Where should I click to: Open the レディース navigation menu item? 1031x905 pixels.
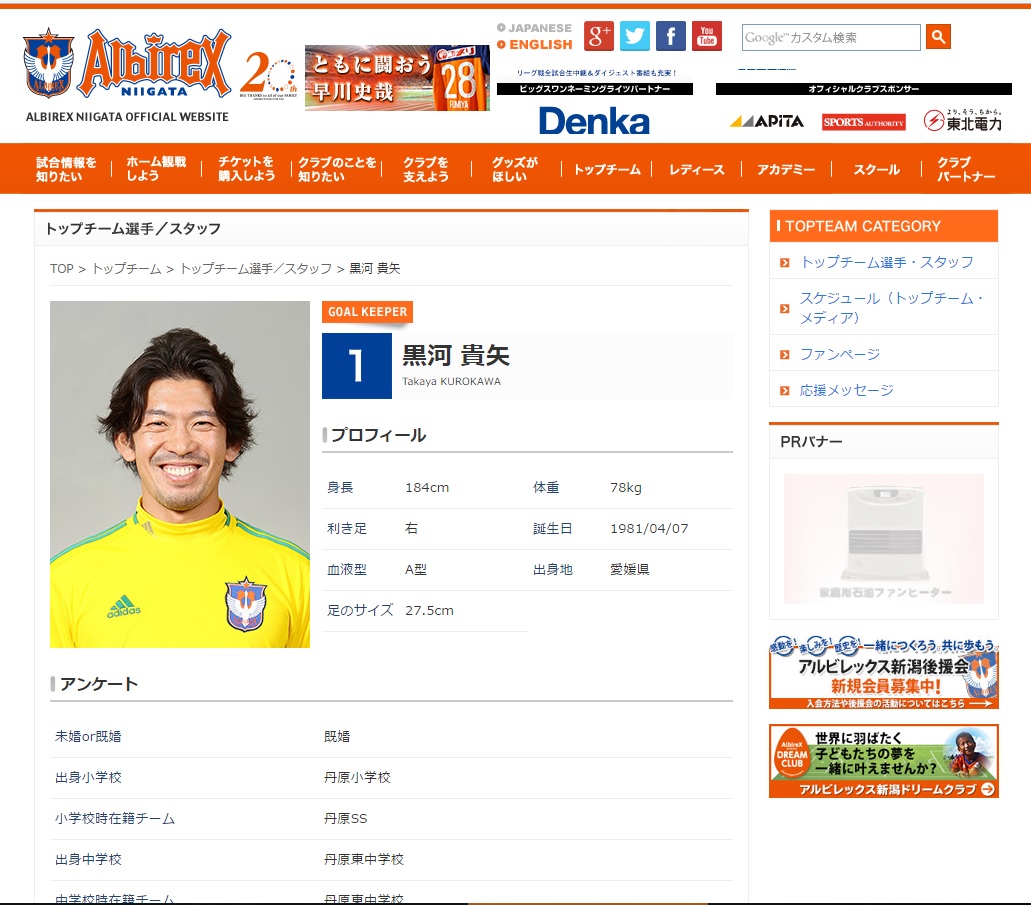[696, 170]
